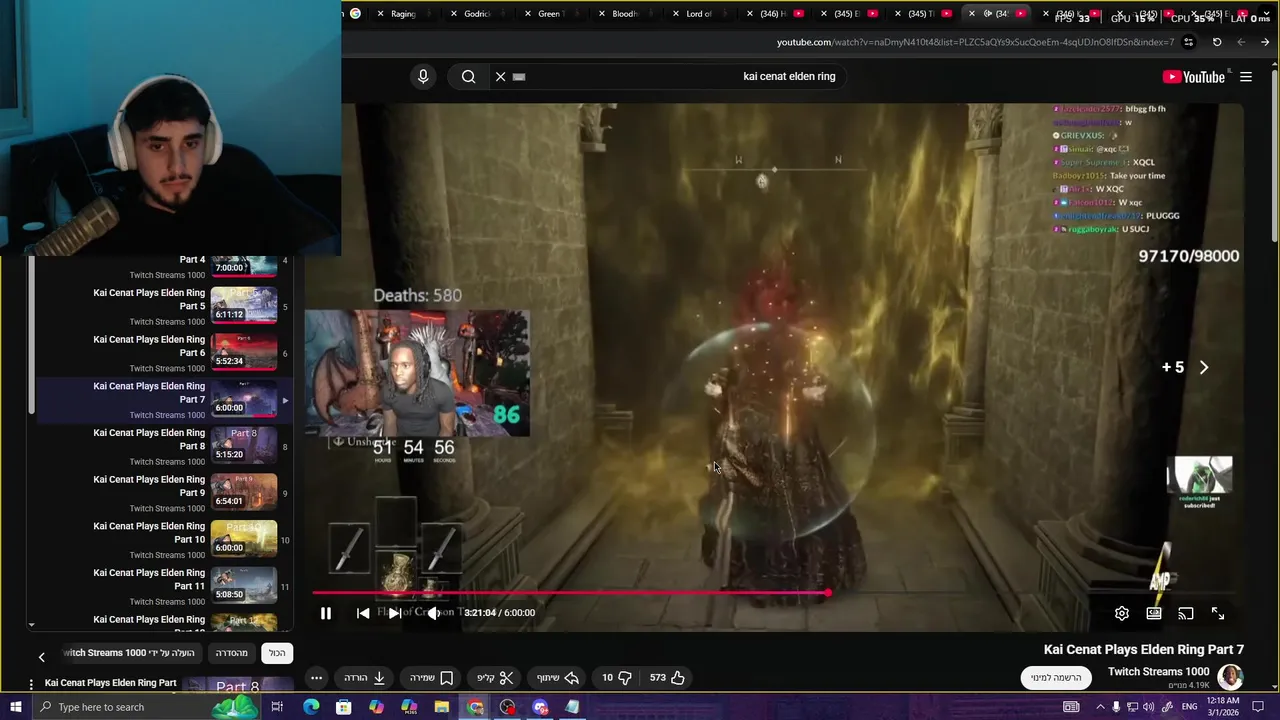Viewport: 1280px width, 720px height.
Task: Enter fullscreen mode
Action: [x=1218, y=613]
